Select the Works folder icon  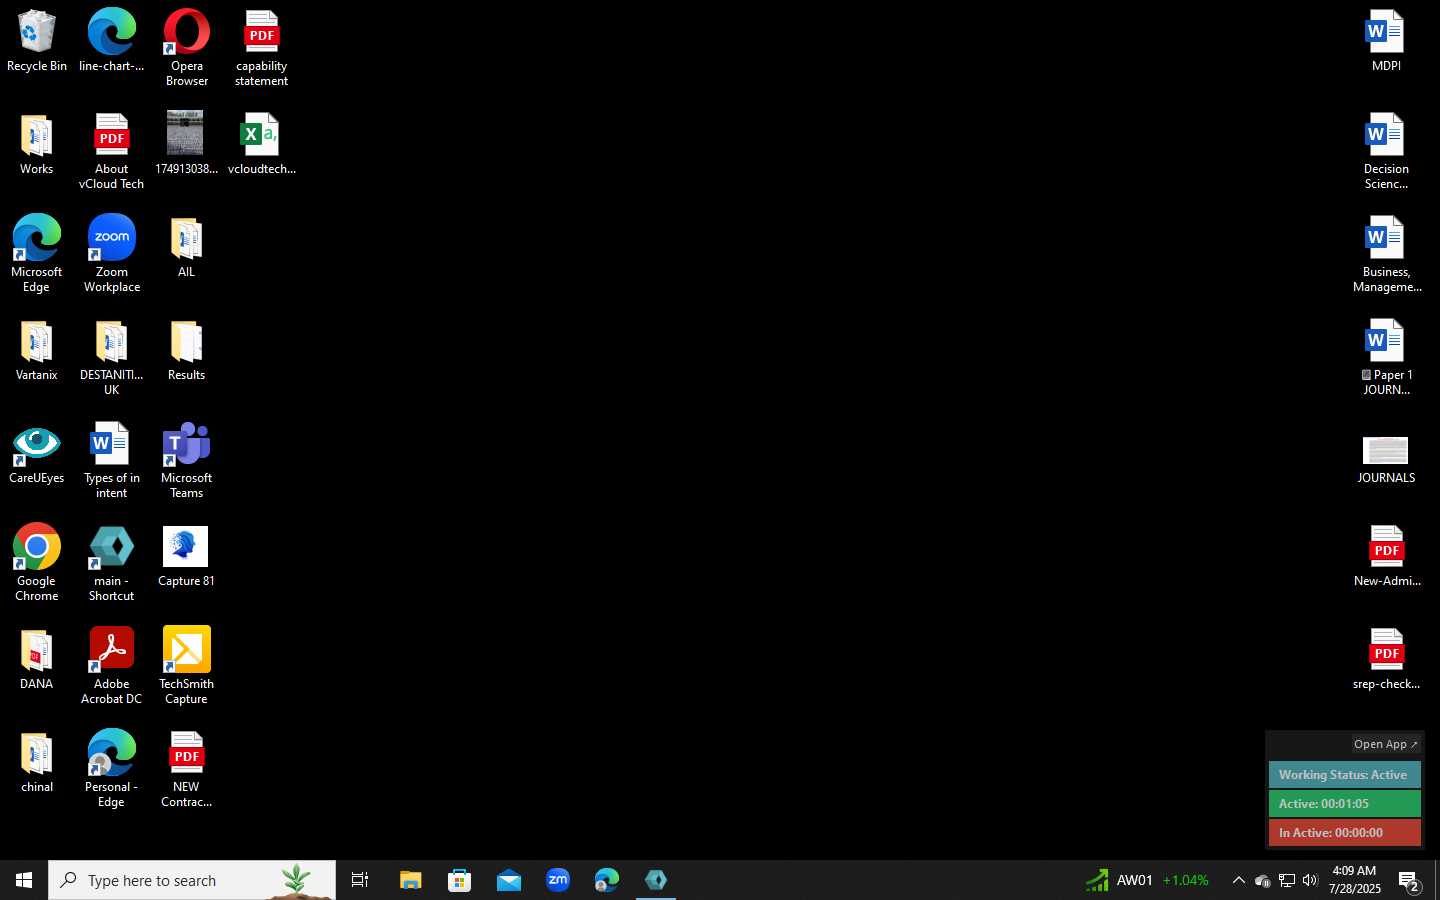(37, 145)
